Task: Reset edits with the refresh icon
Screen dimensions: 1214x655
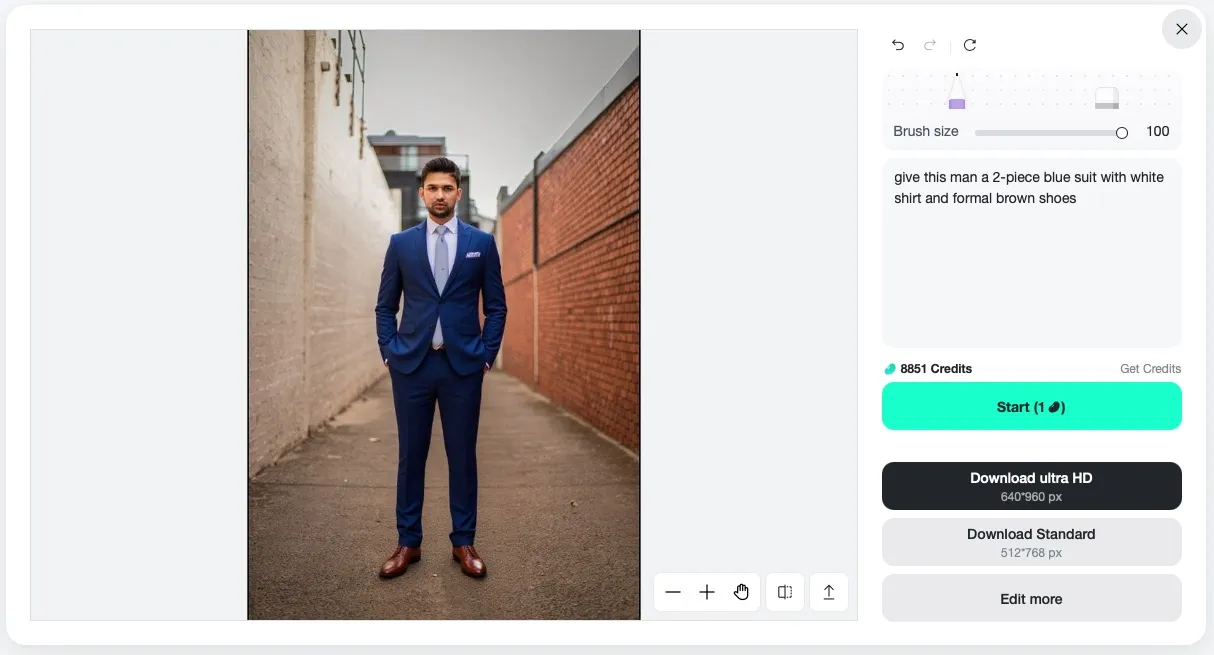Action: click(970, 45)
